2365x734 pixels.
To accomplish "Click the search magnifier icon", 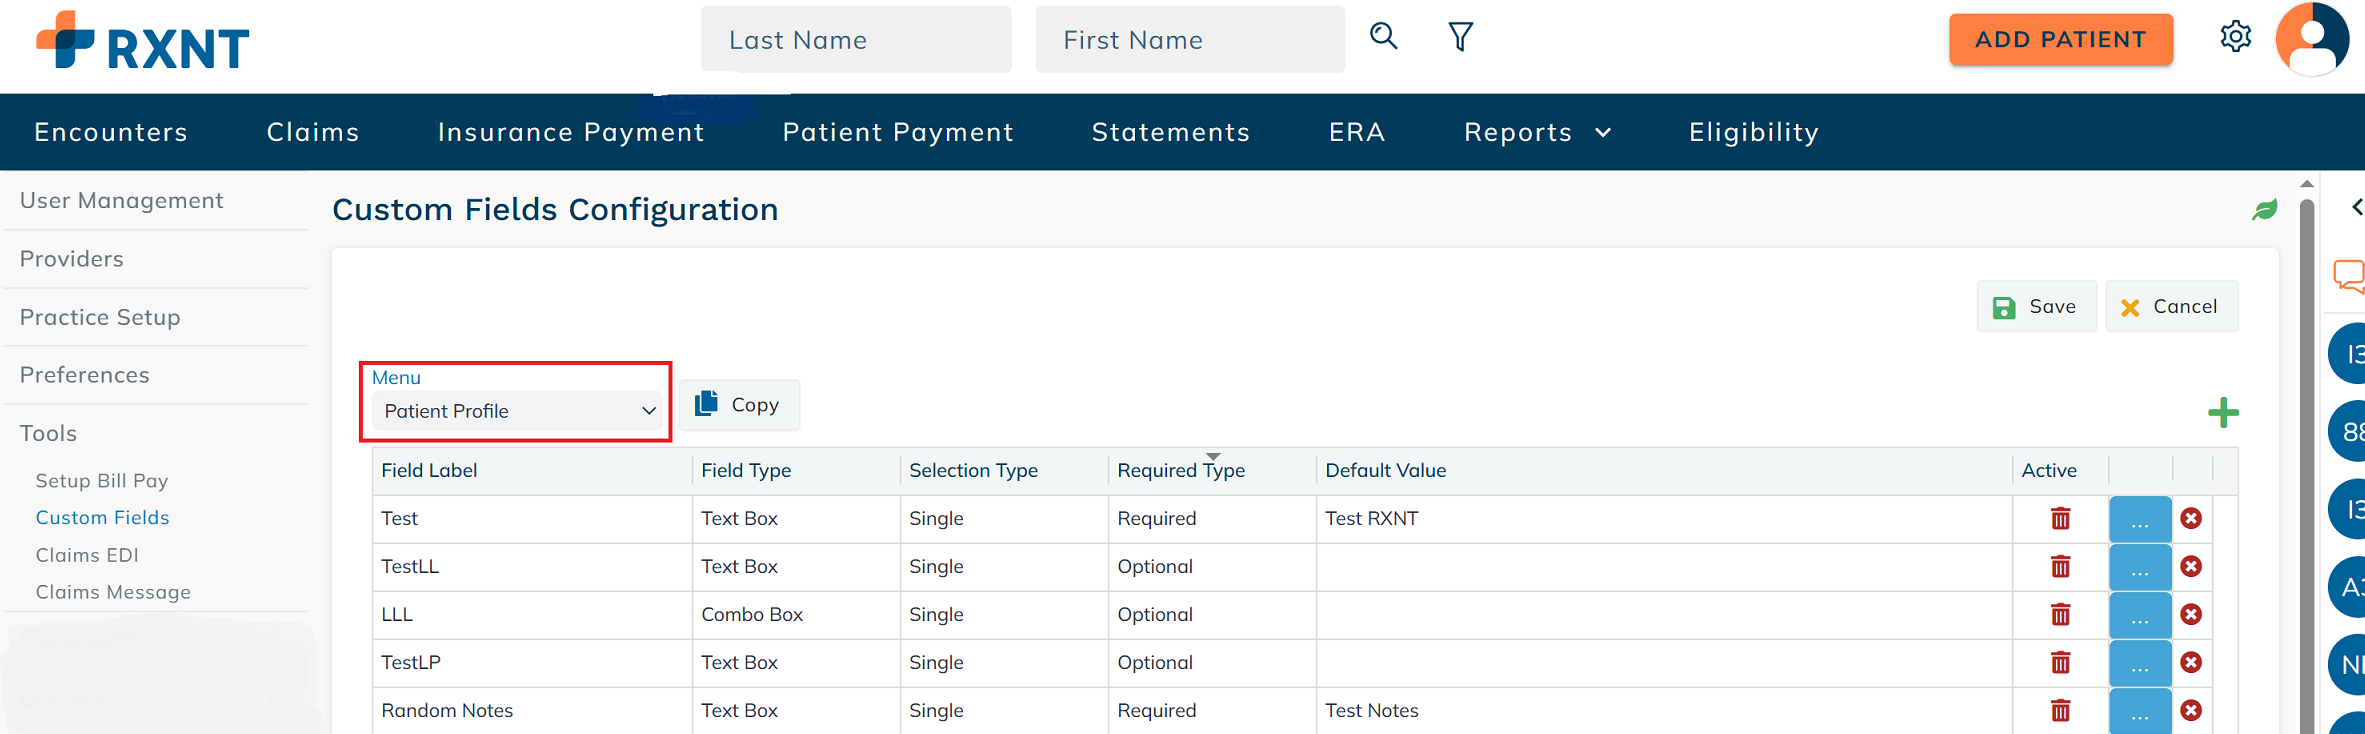I will tap(1383, 37).
